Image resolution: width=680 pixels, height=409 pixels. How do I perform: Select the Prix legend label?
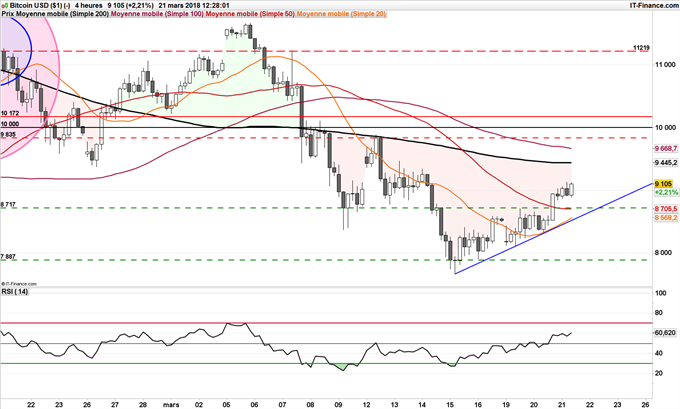pyautogui.click(x=8, y=14)
